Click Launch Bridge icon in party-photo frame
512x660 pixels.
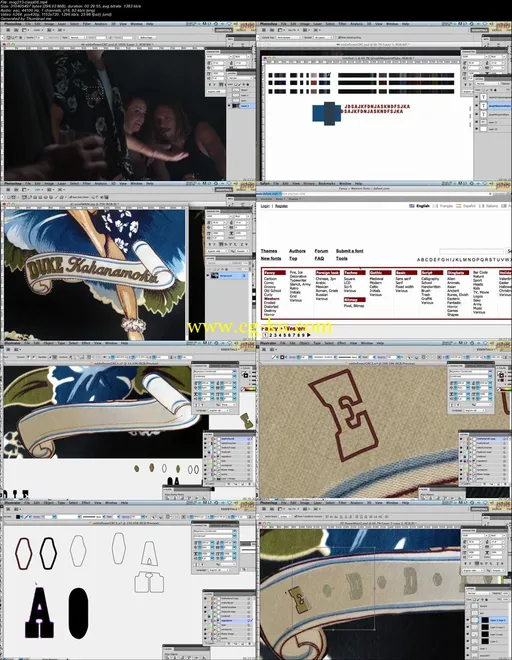click(x=8, y=30)
